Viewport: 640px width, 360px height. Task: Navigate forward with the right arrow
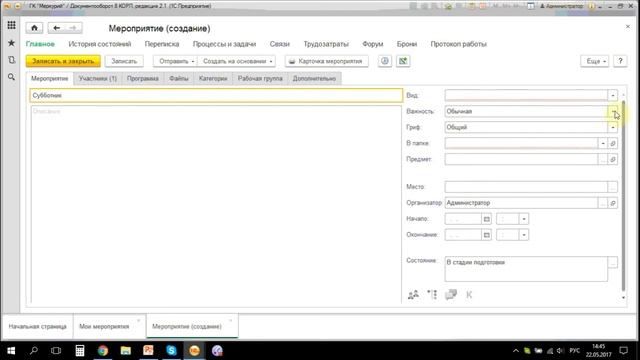tap(73, 28)
